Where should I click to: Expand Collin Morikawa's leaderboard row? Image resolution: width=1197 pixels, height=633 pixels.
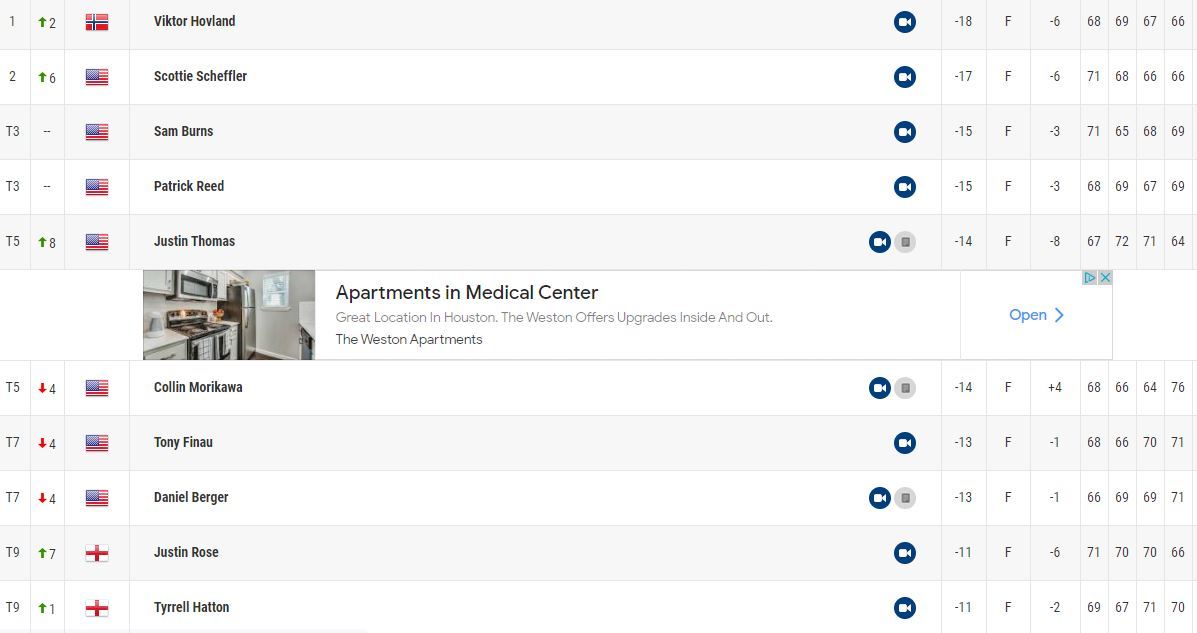coord(500,388)
